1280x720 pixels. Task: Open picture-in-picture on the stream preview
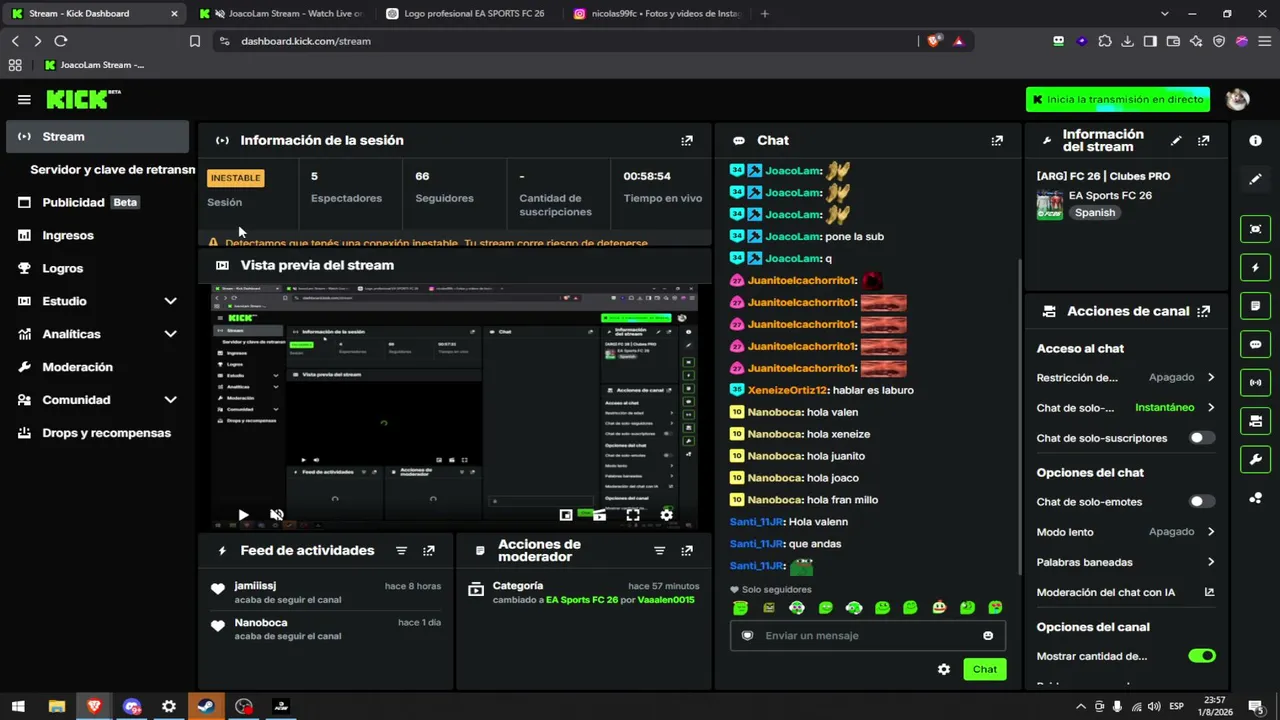[566, 515]
